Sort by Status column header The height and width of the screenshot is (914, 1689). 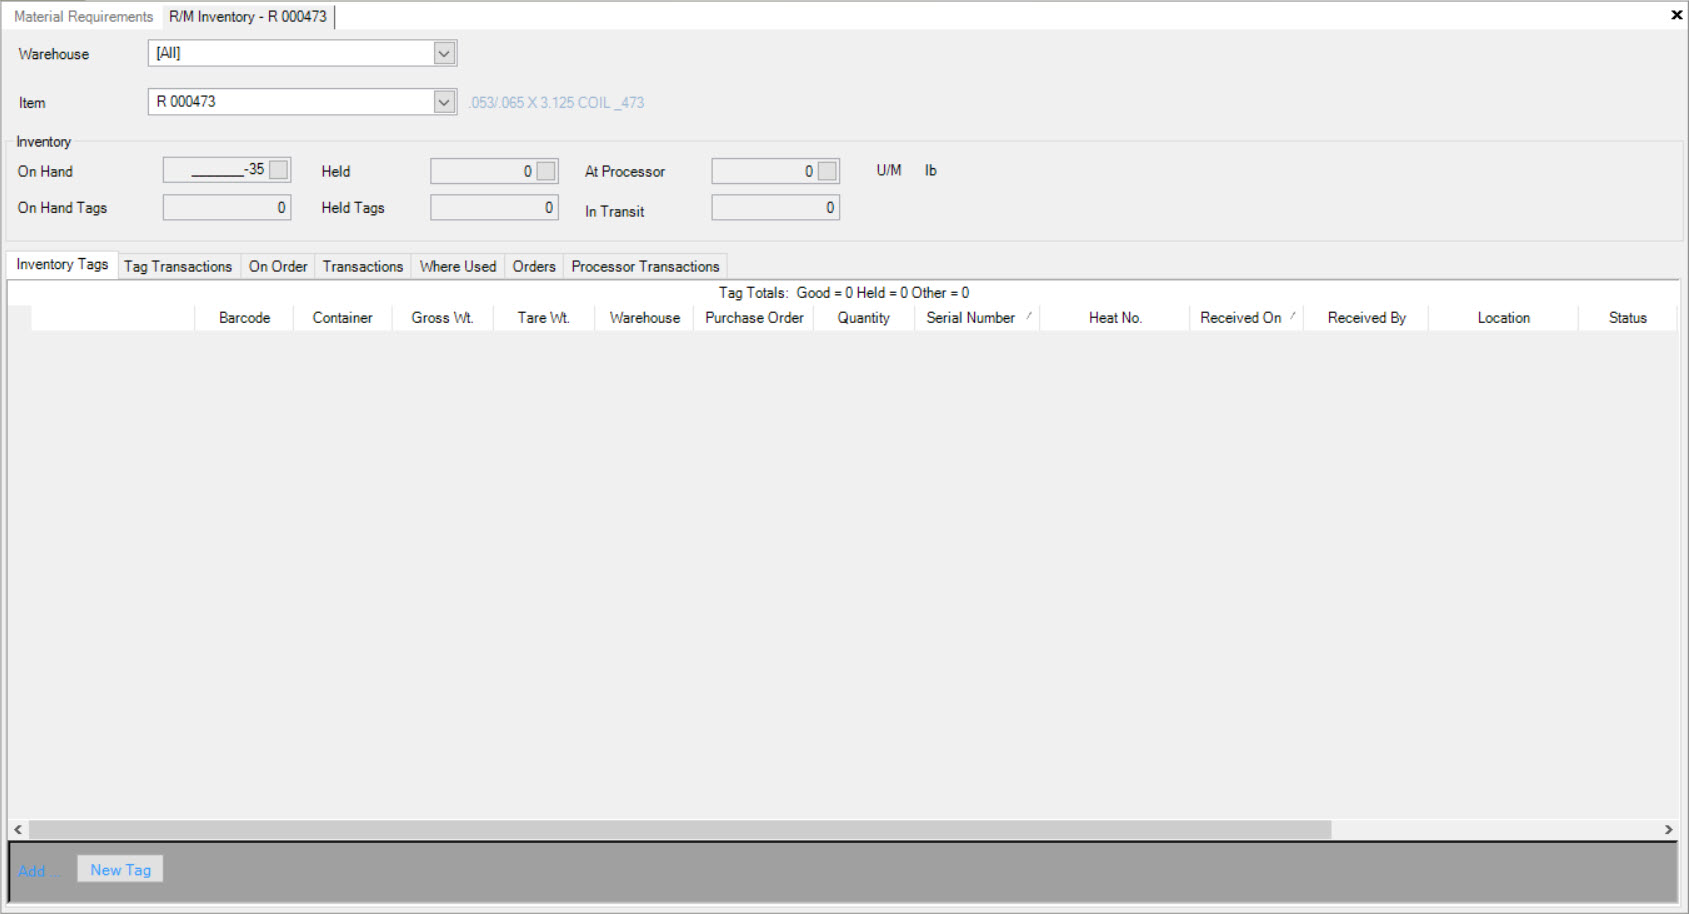1627,318
